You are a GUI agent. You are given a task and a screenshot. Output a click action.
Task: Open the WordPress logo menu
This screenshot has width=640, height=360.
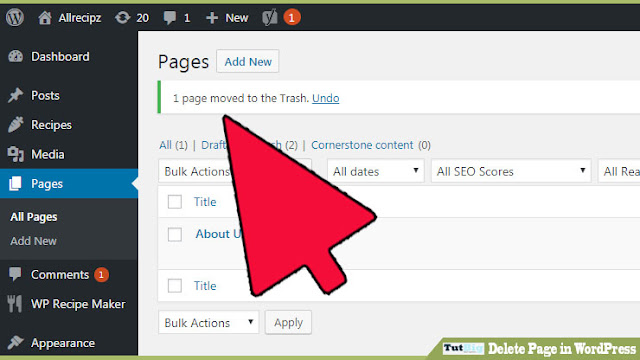15,18
